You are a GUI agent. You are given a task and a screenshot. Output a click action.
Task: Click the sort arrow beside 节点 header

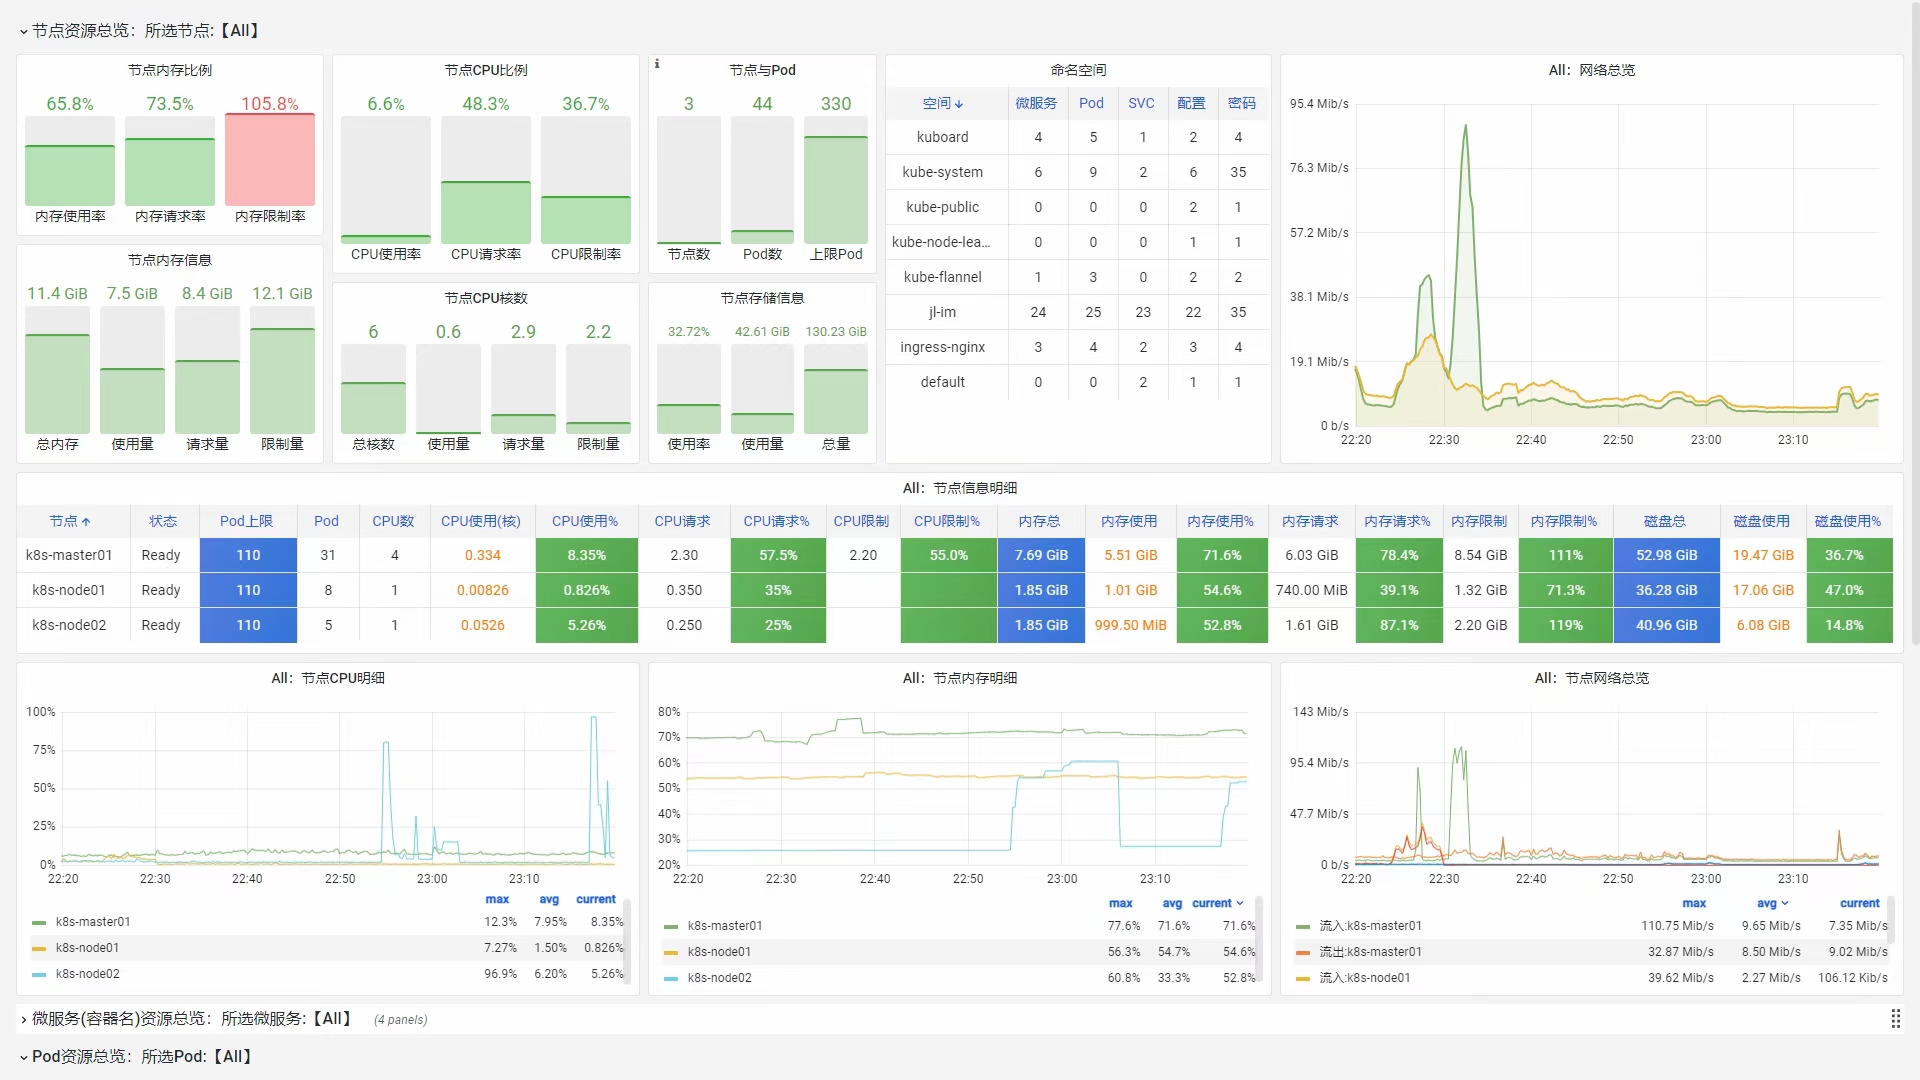[86, 522]
